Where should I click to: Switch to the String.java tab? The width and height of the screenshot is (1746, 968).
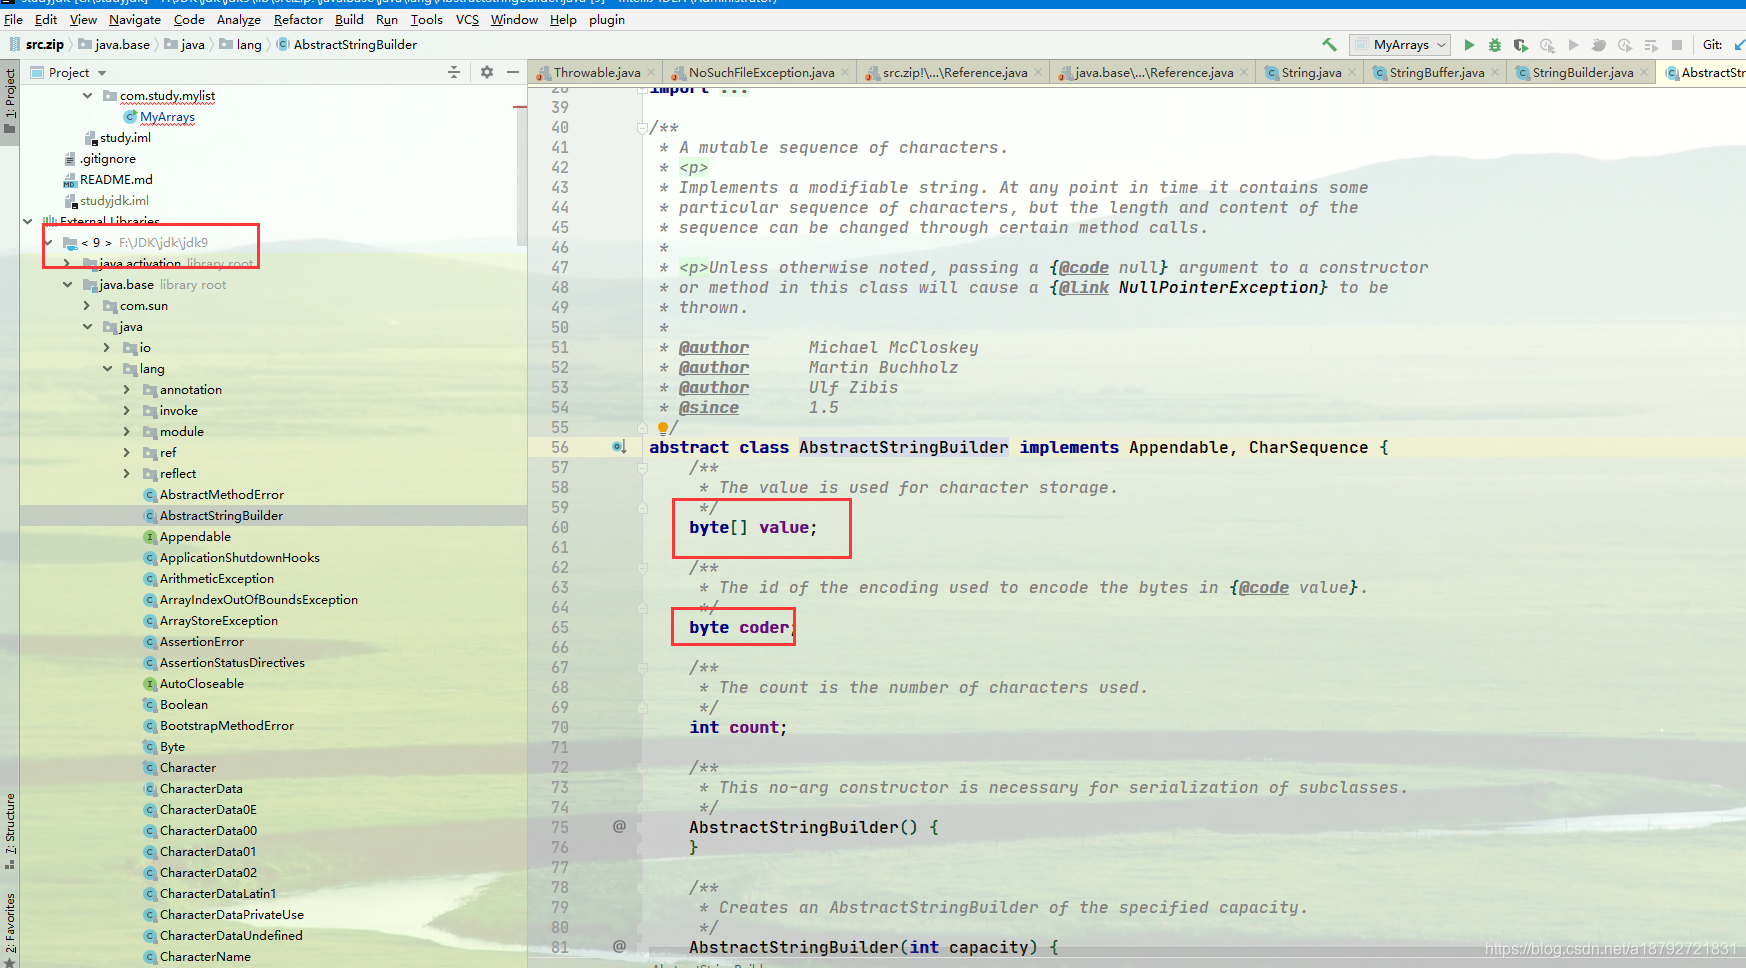1311,72
